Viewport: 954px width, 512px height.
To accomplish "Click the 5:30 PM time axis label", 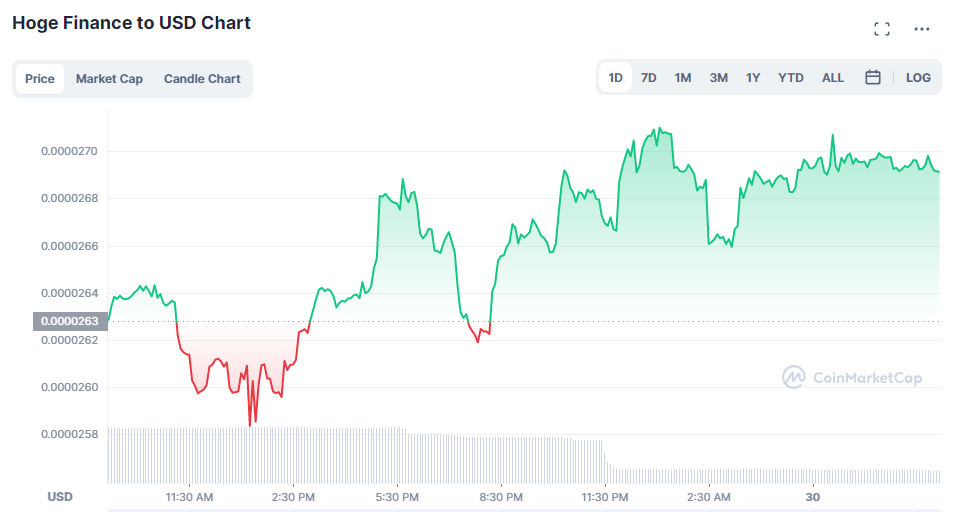I will [x=397, y=497].
